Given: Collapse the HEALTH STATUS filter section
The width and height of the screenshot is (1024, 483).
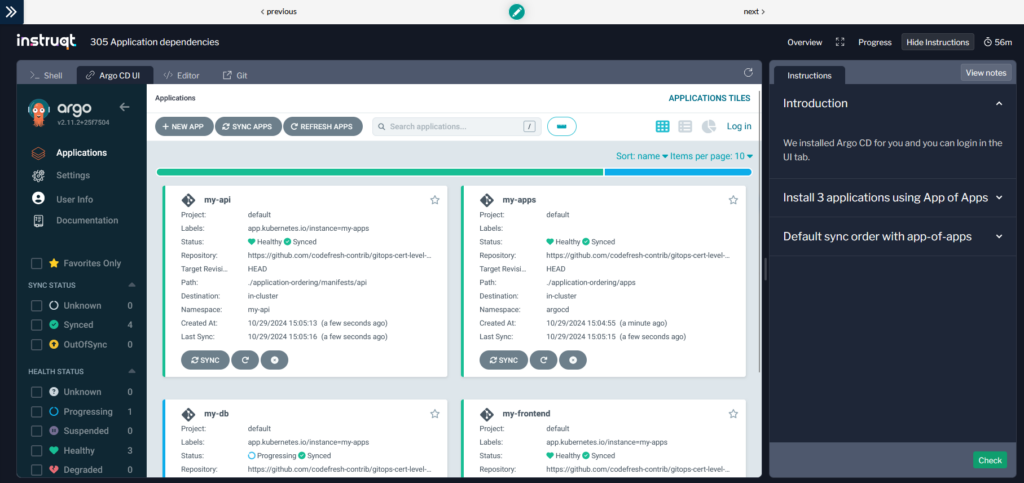Looking at the screenshot, I should (x=132, y=371).
